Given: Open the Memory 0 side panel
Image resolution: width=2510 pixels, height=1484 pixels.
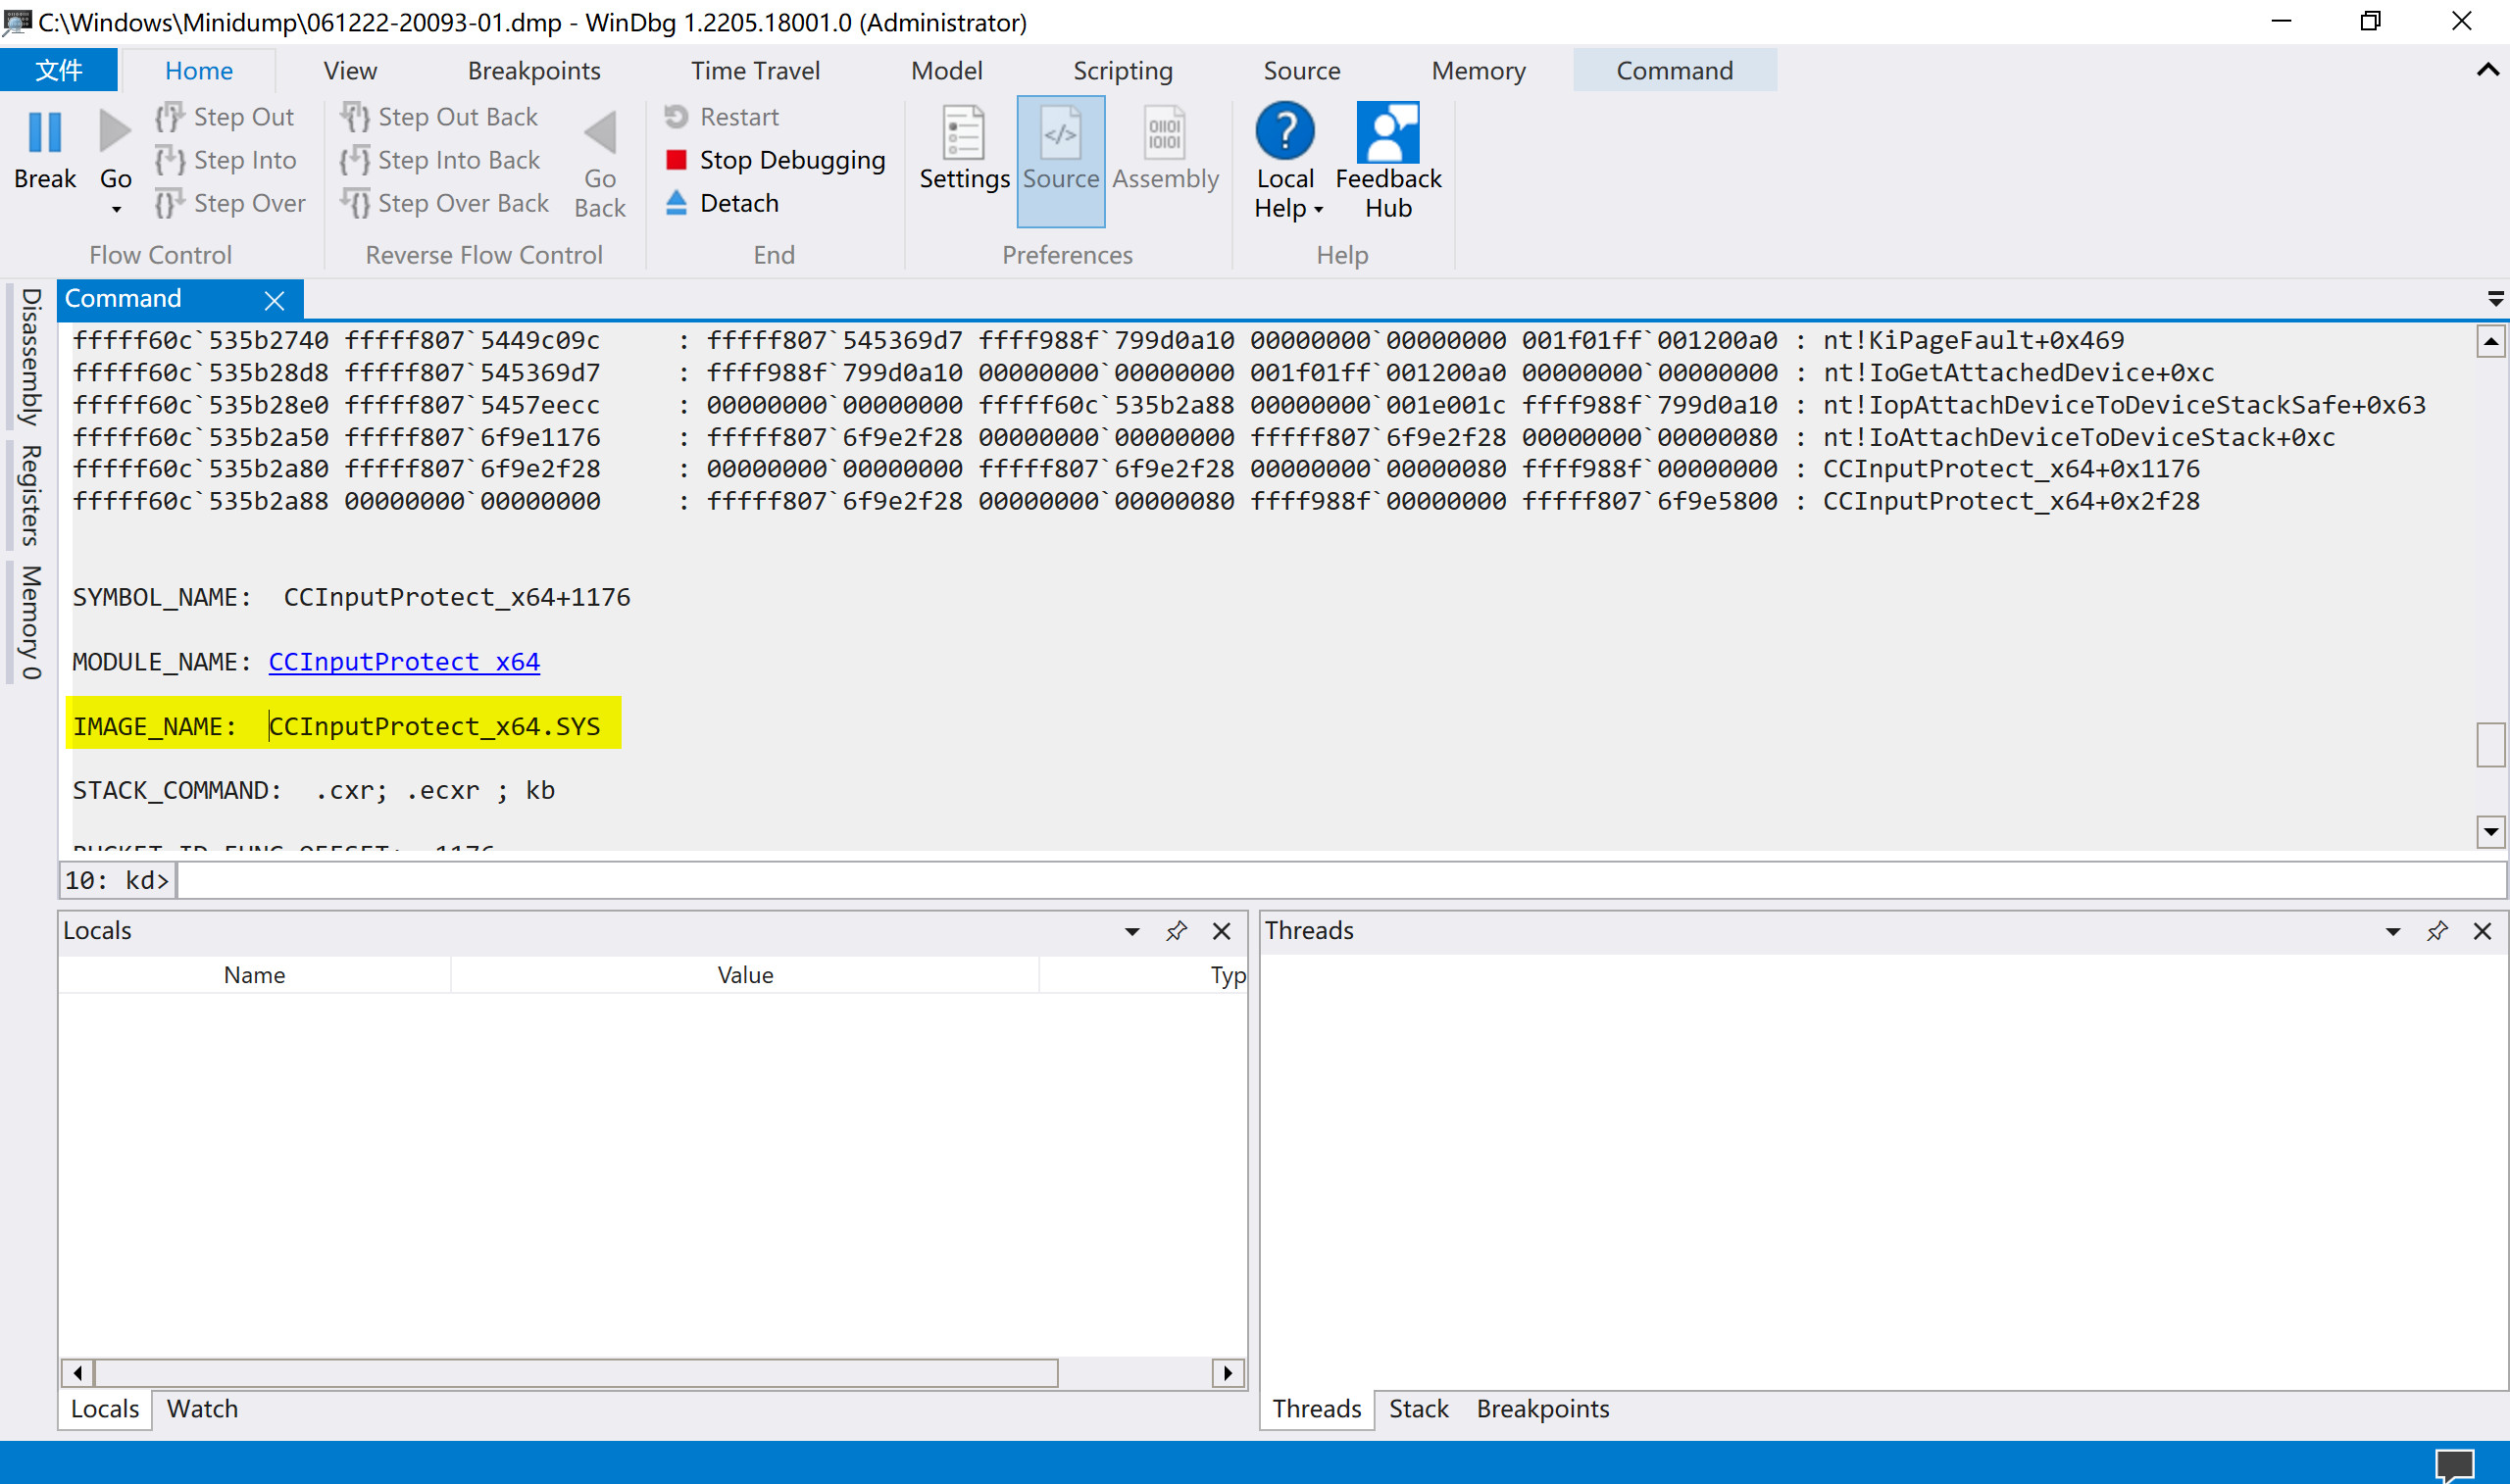Looking at the screenshot, I should tap(30, 623).
